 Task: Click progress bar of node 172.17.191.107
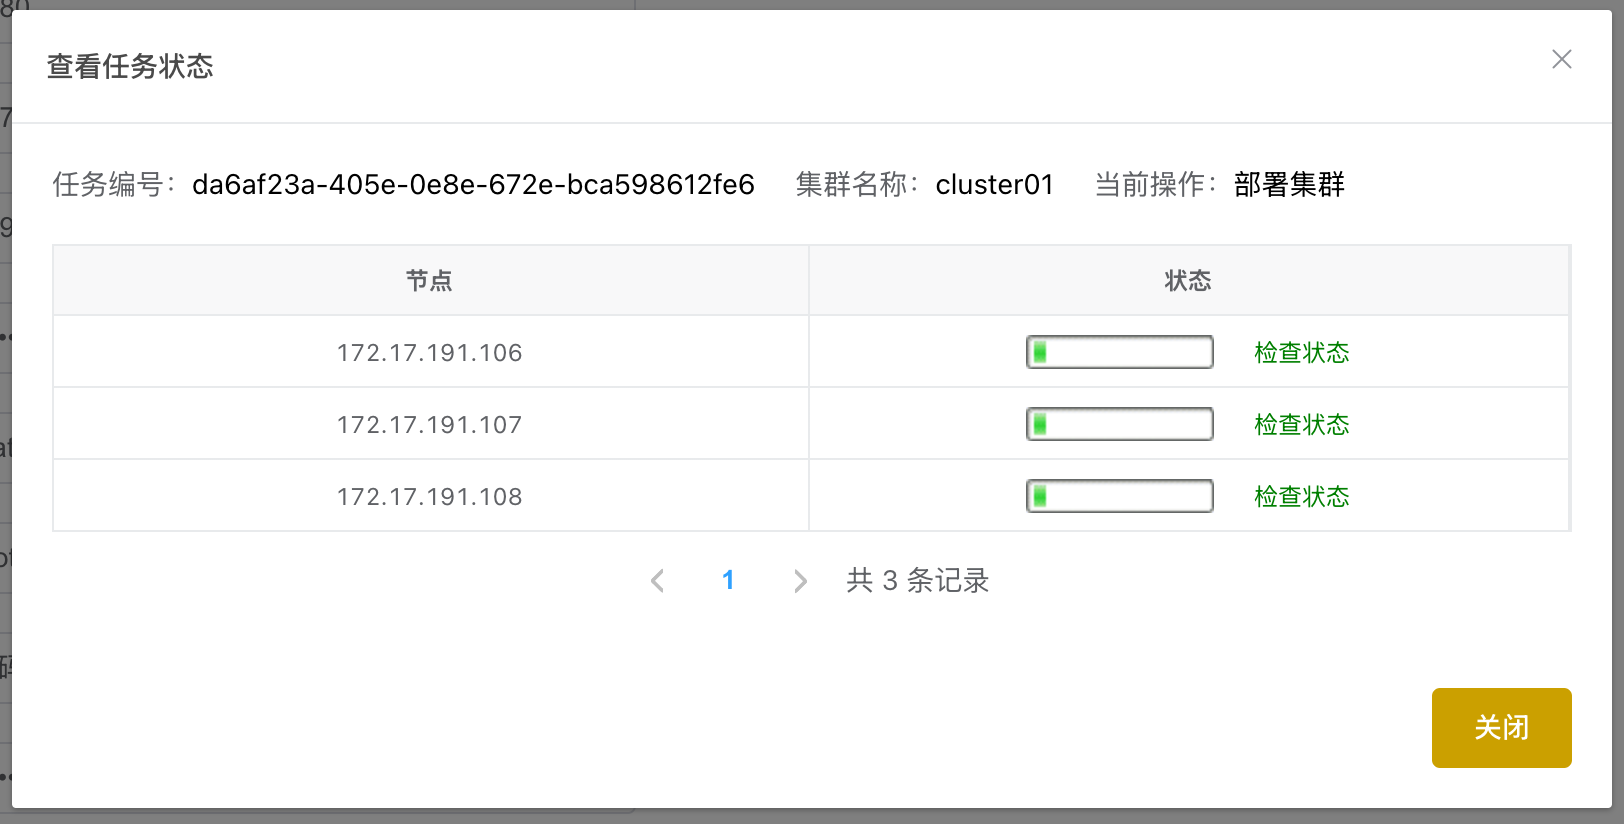click(1119, 424)
